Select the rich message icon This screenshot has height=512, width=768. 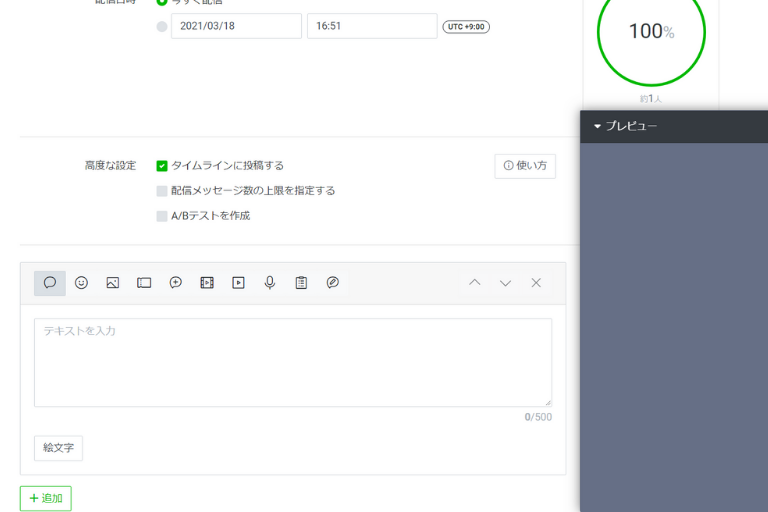tap(175, 283)
